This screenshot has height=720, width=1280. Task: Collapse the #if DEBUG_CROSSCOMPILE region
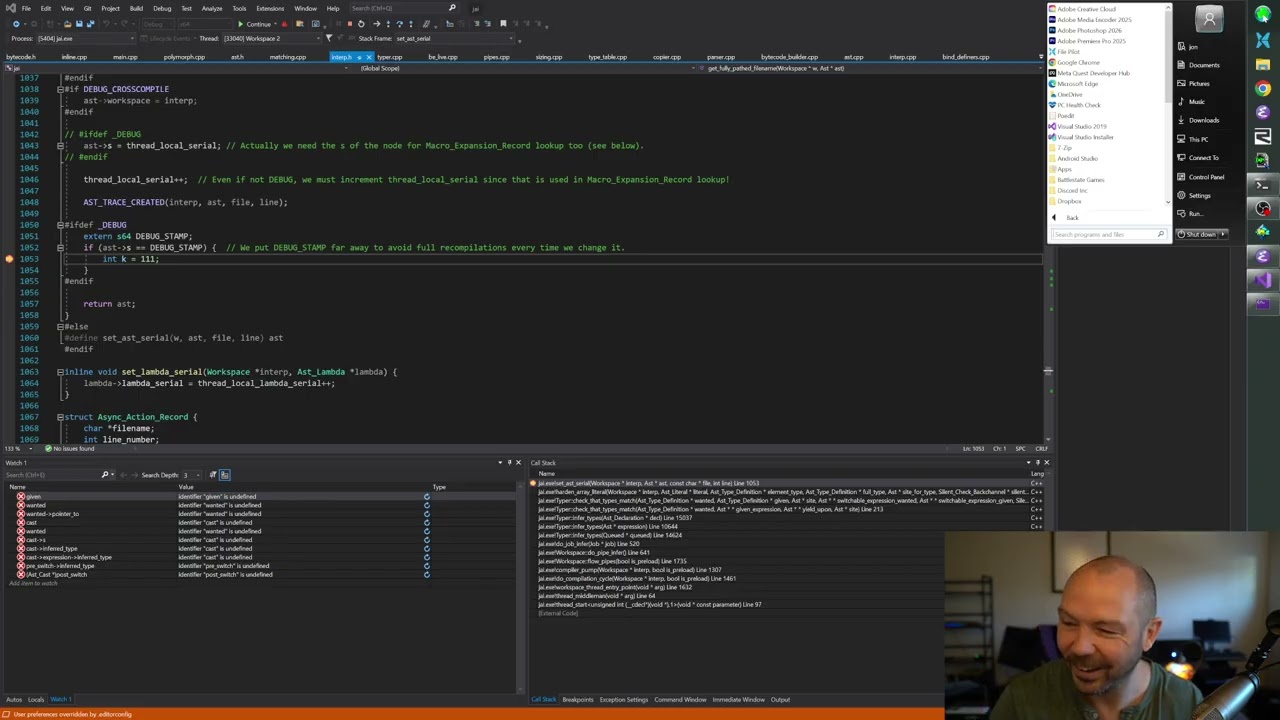point(60,89)
